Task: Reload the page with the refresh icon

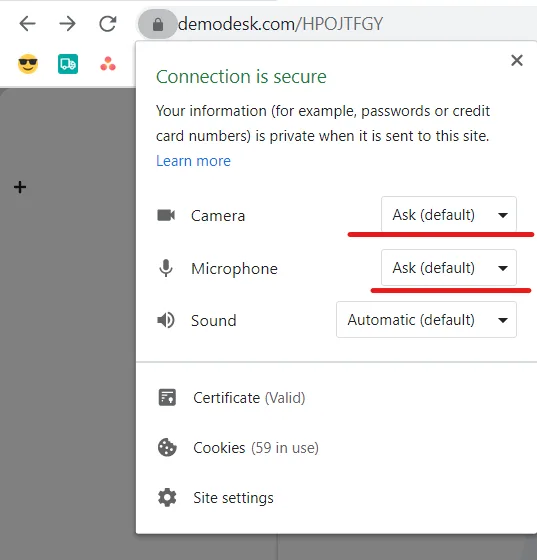Action: click(x=107, y=24)
